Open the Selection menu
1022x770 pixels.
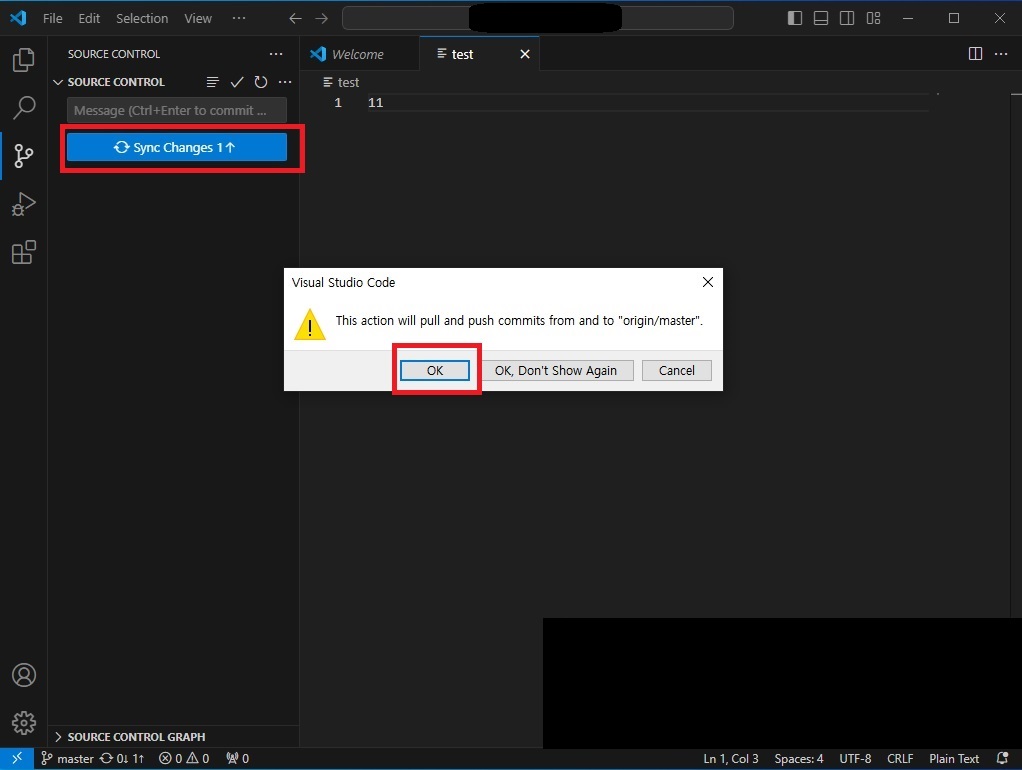click(x=142, y=18)
